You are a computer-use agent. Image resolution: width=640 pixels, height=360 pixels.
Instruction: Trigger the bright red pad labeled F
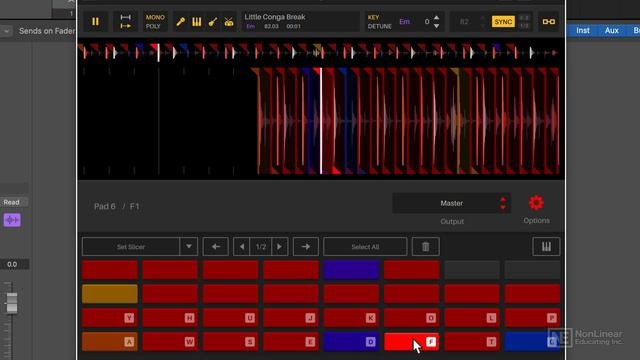tap(411, 342)
